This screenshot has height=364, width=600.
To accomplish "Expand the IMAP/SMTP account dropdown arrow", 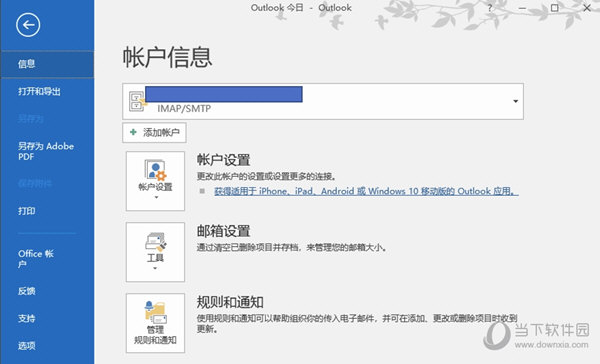I will coord(515,101).
